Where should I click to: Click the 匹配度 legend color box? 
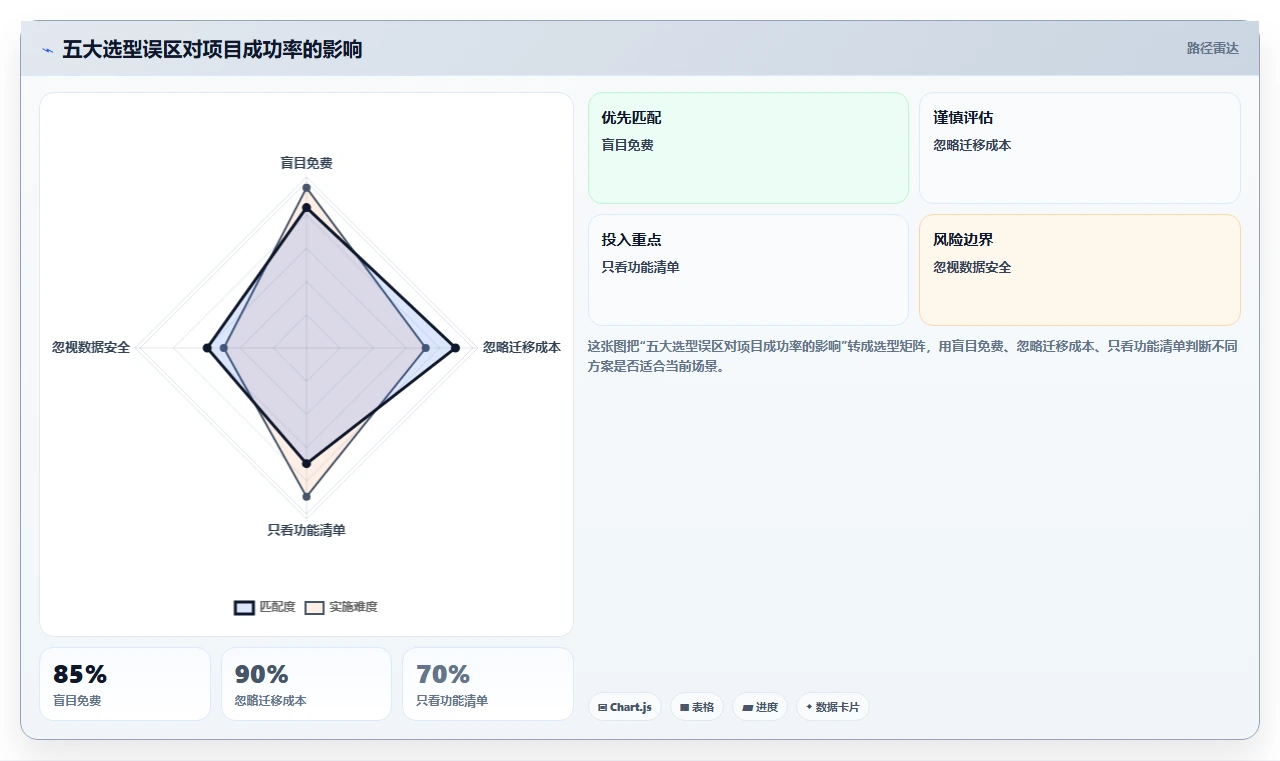pyautogui.click(x=244, y=607)
